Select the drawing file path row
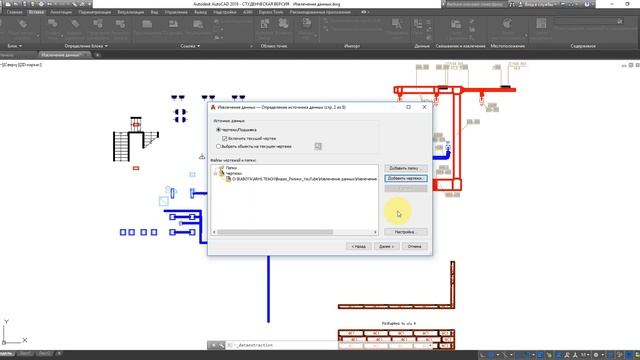This screenshot has width=640, height=360. click(301, 179)
